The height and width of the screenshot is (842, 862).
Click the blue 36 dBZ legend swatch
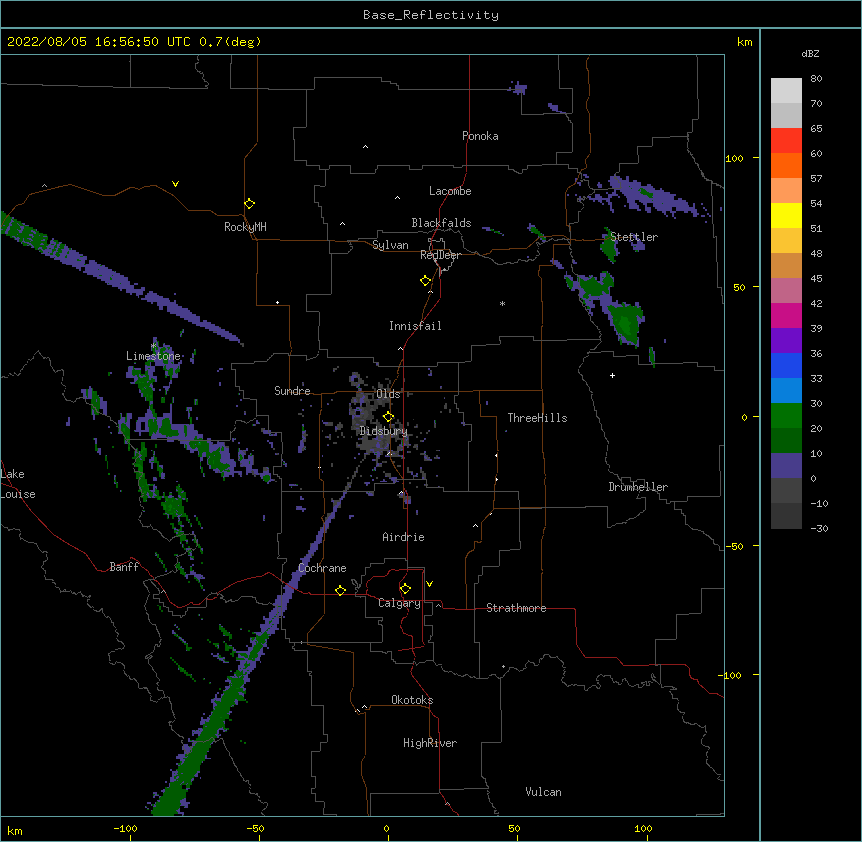(786, 365)
